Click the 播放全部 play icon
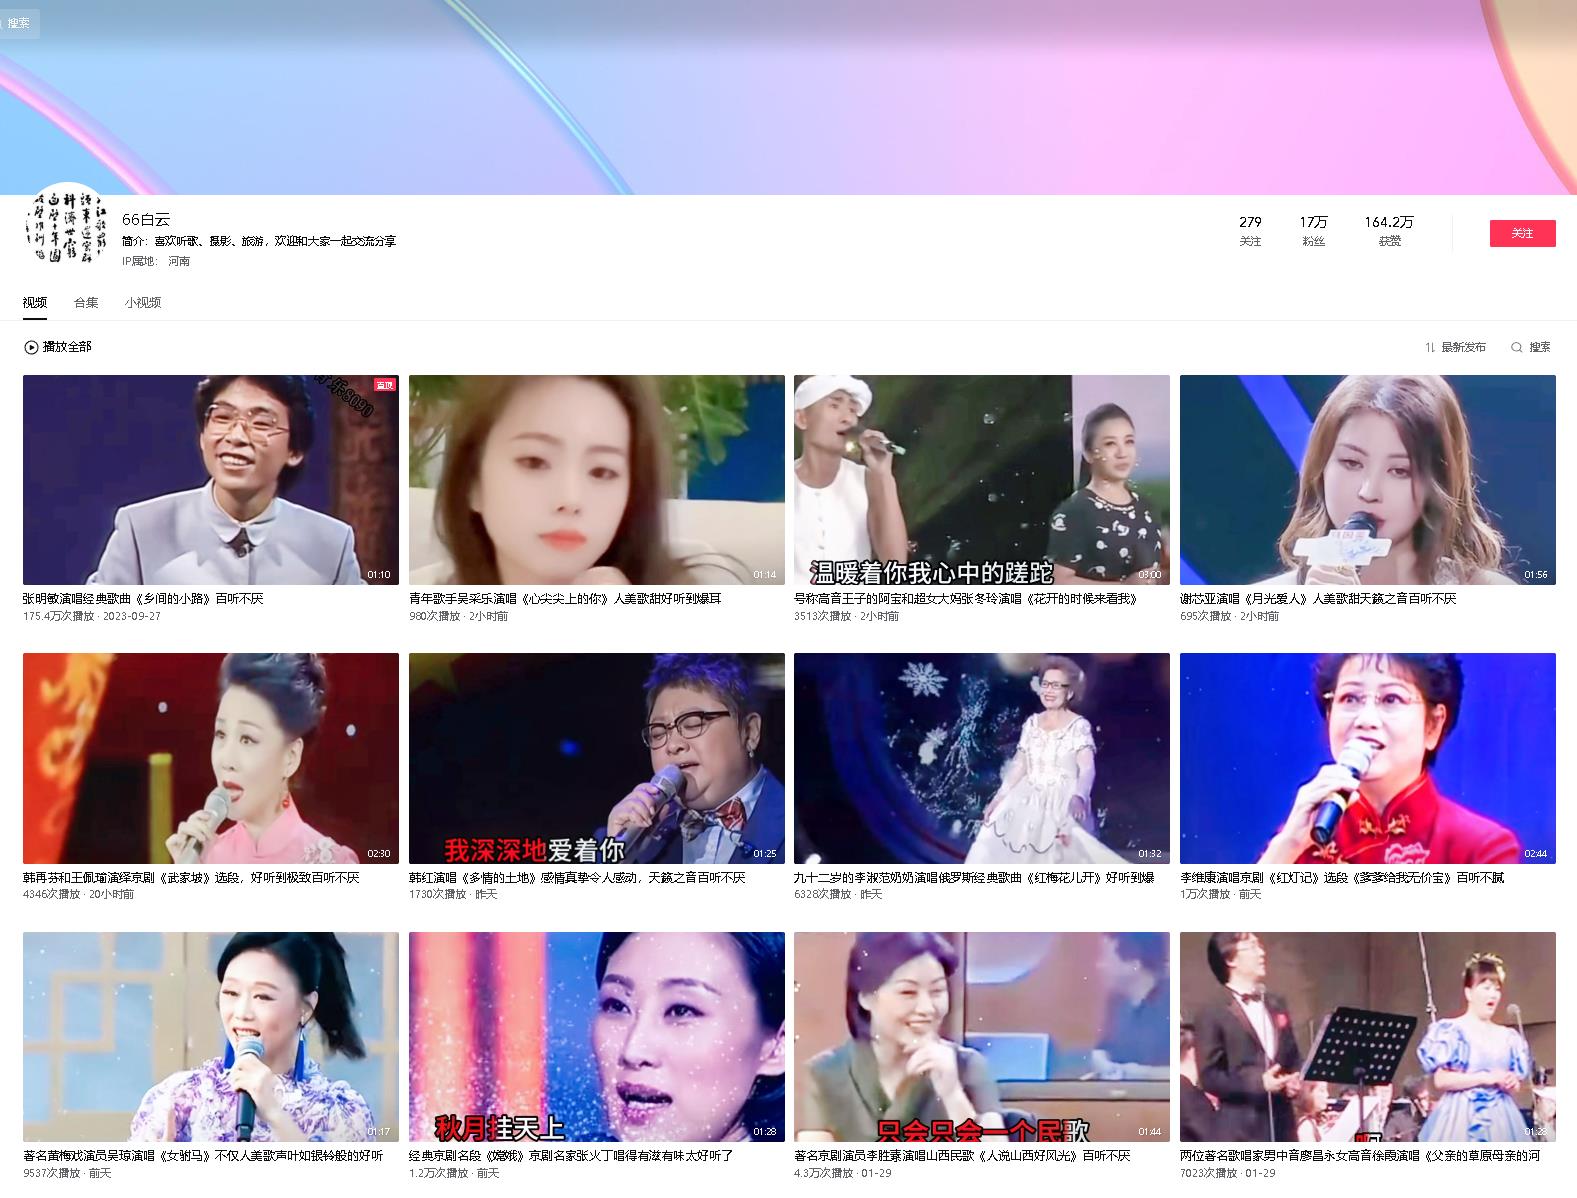The height and width of the screenshot is (1198, 1577). click(31, 347)
